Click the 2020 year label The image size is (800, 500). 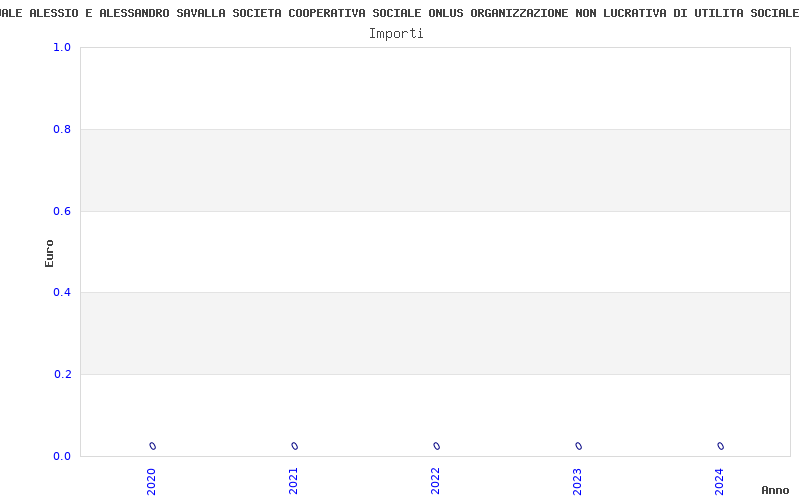click(x=152, y=482)
